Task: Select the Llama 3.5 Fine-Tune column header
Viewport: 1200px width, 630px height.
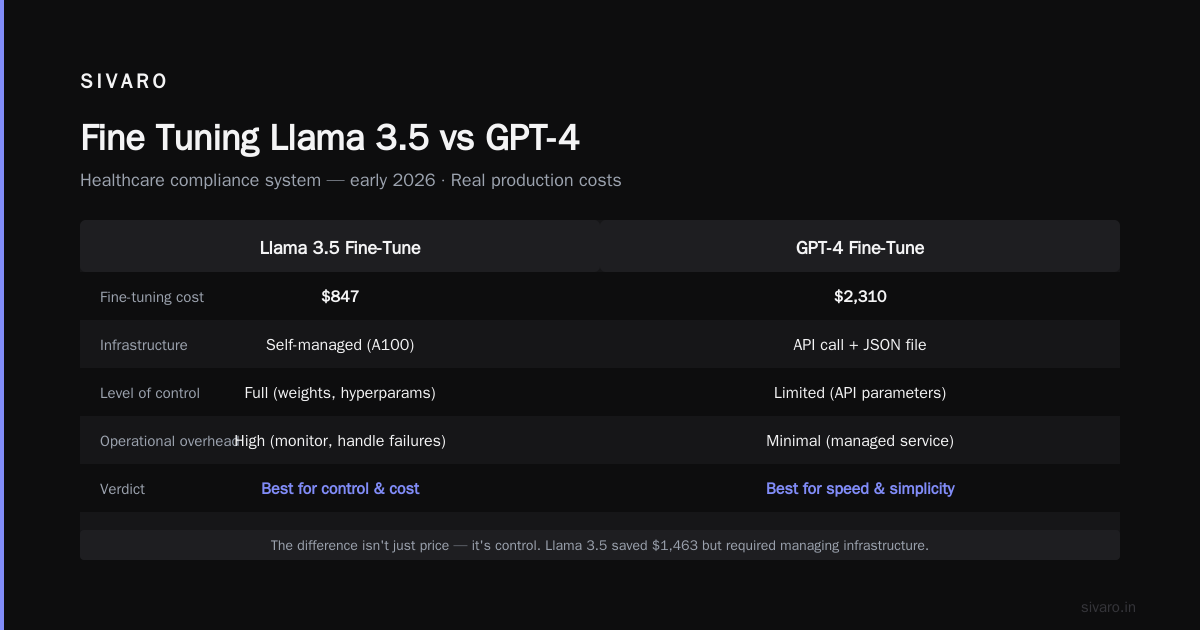Action: (x=340, y=248)
